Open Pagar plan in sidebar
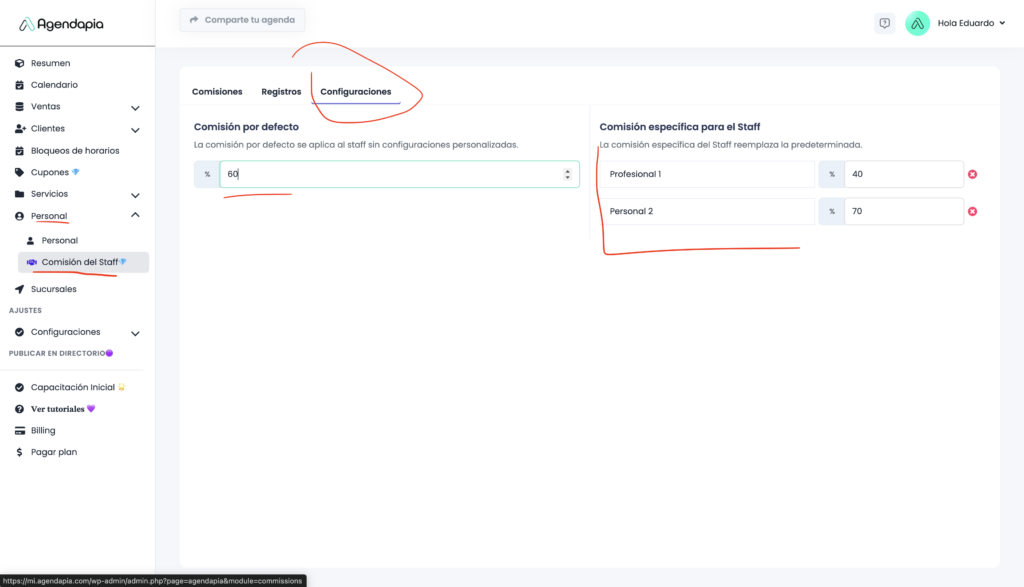This screenshot has height=587, width=1024. tap(54, 452)
